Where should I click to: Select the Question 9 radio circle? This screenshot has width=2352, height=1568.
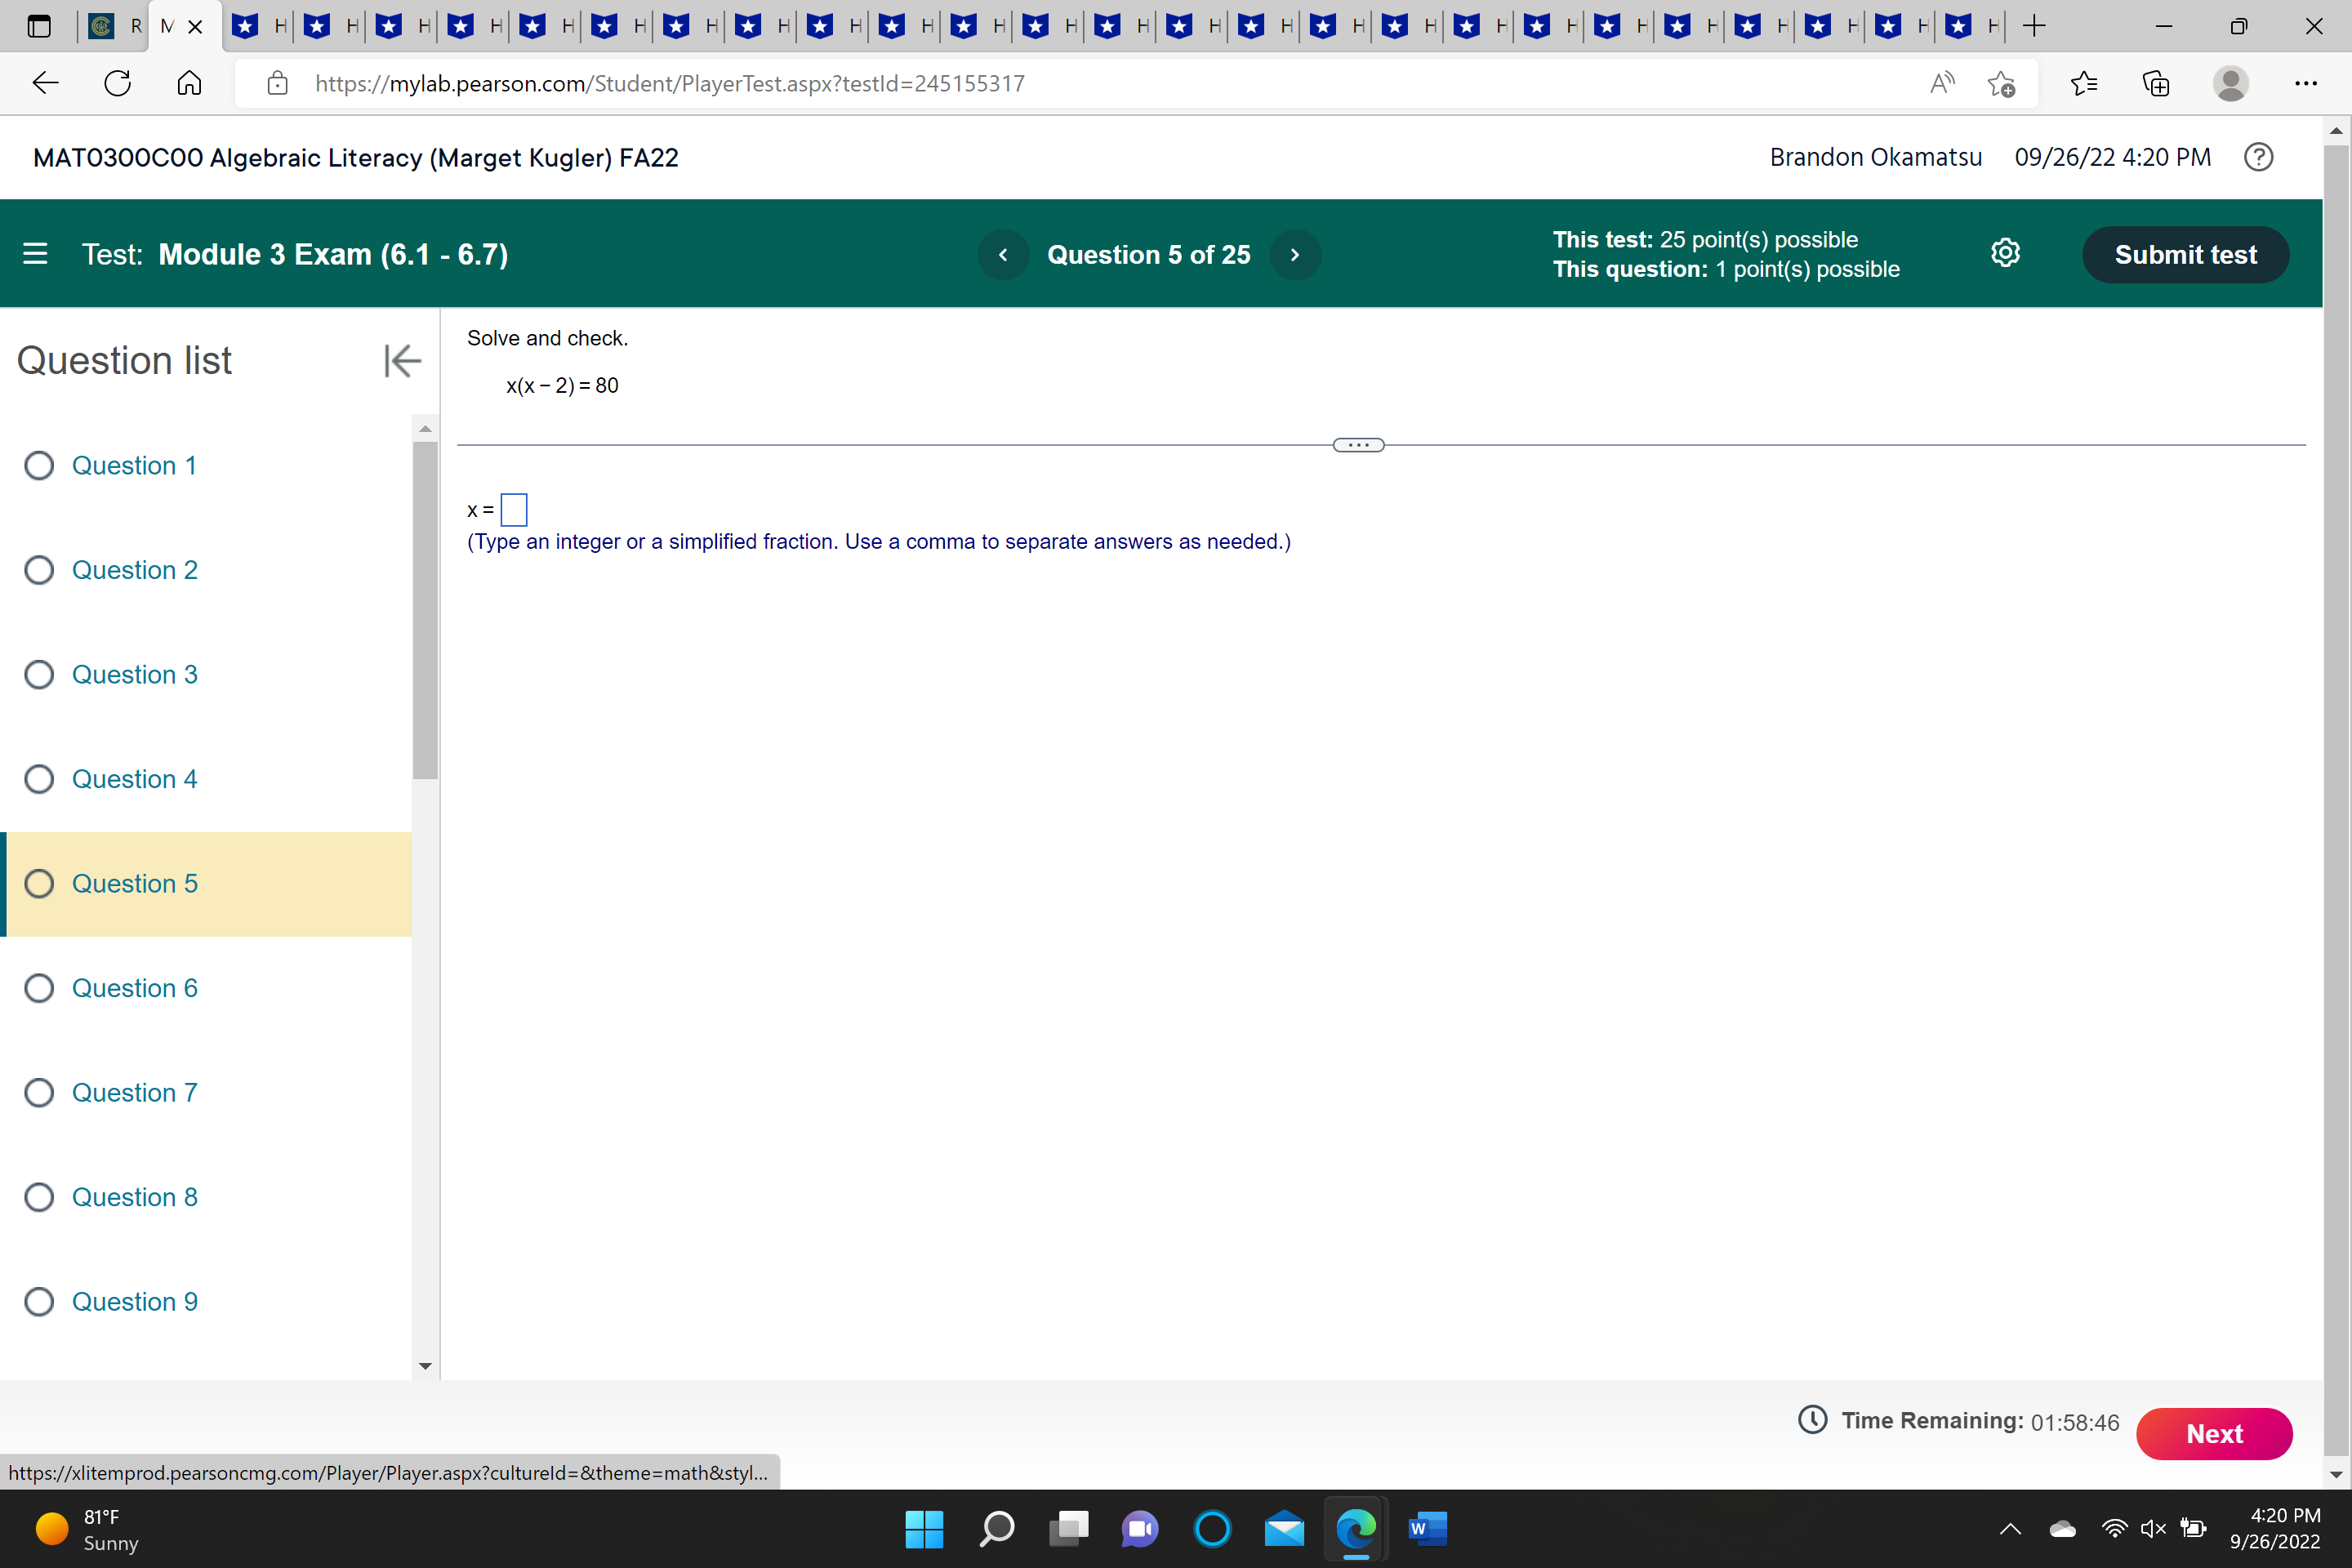[39, 1302]
